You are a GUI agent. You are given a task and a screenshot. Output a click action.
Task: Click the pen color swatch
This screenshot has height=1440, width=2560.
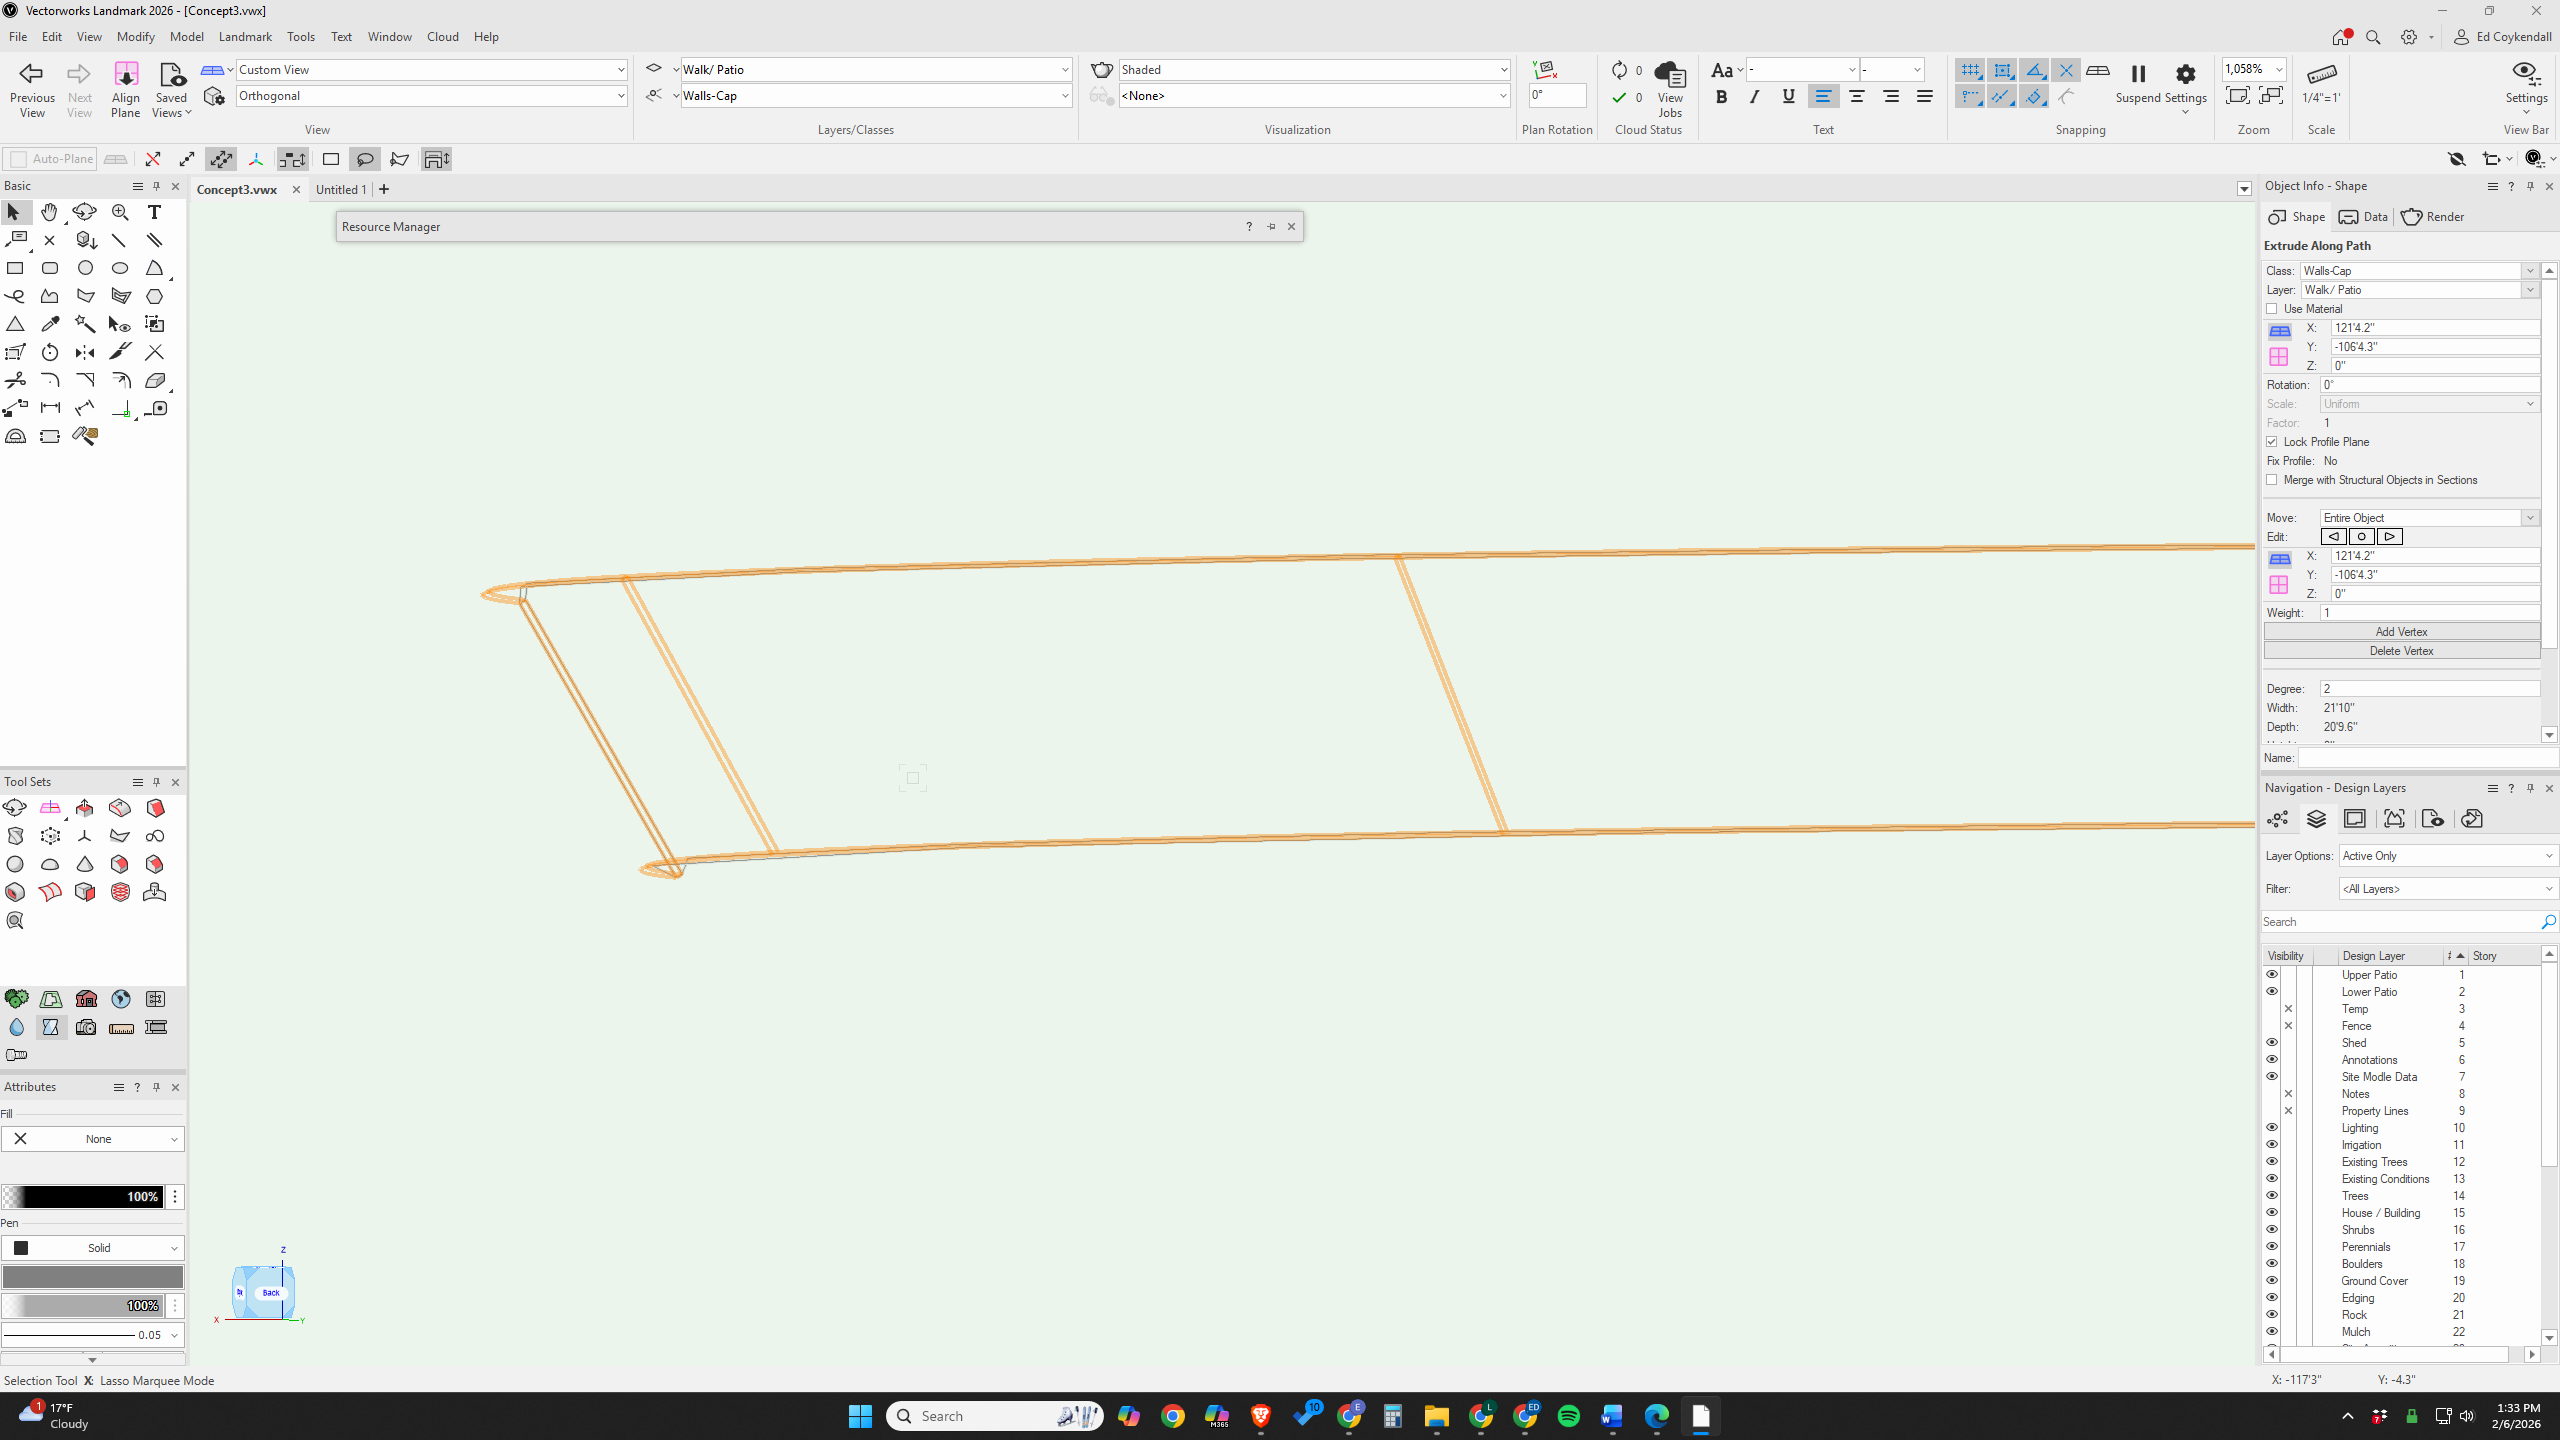[x=92, y=1277]
